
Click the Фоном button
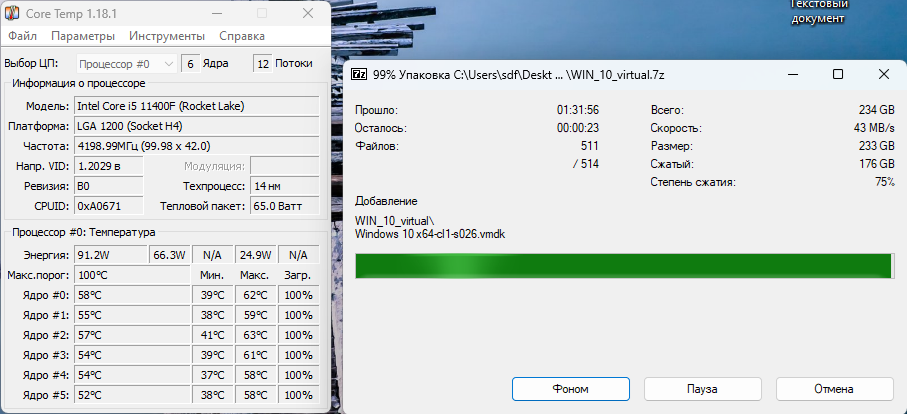point(570,389)
